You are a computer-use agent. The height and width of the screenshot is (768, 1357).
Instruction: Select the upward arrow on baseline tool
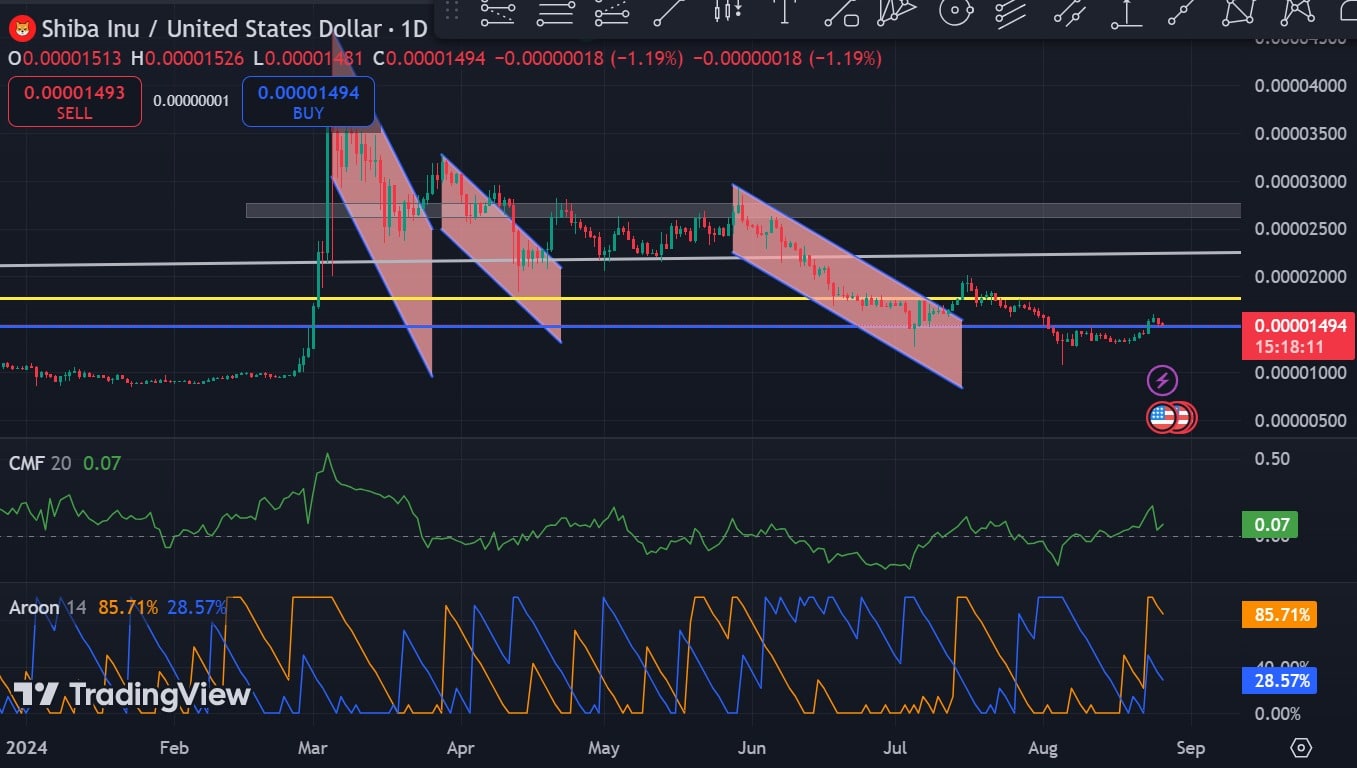tap(1127, 13)
